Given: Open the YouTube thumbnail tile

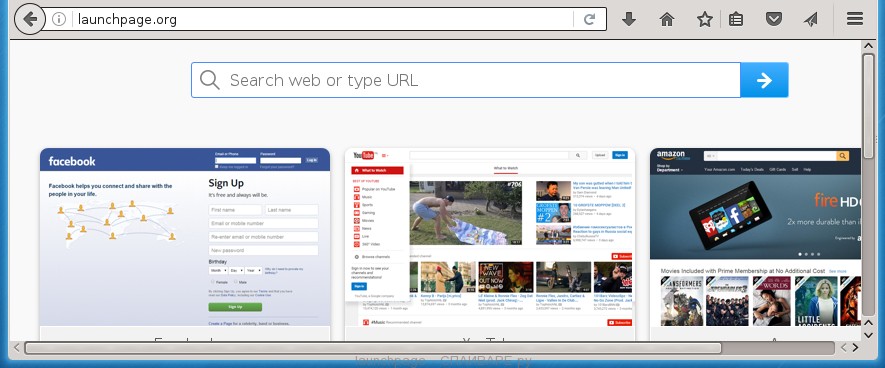Looking at the screenshot, I should [x=490, y=244].
